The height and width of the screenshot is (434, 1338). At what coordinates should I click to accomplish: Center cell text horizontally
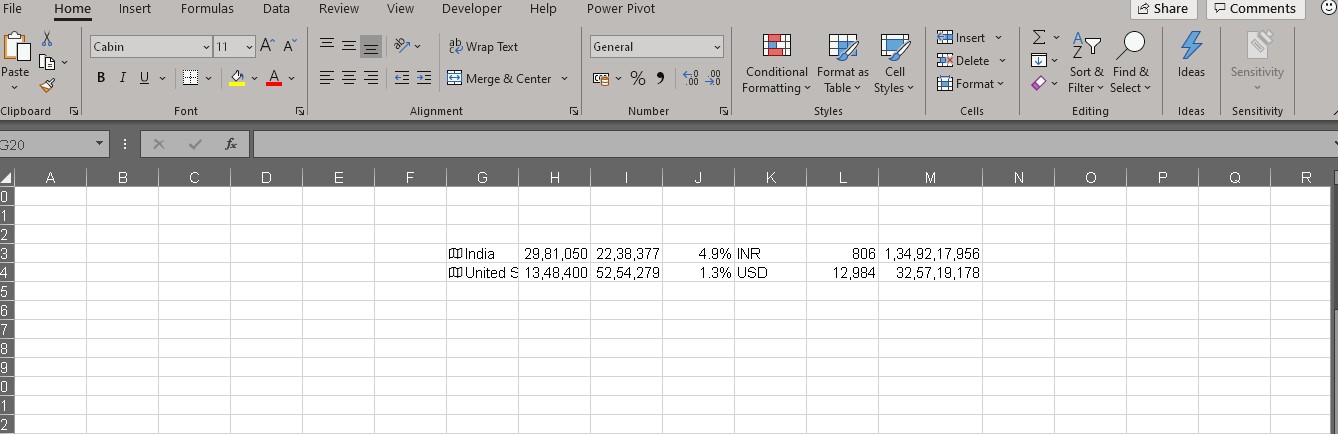click(349, 78)
